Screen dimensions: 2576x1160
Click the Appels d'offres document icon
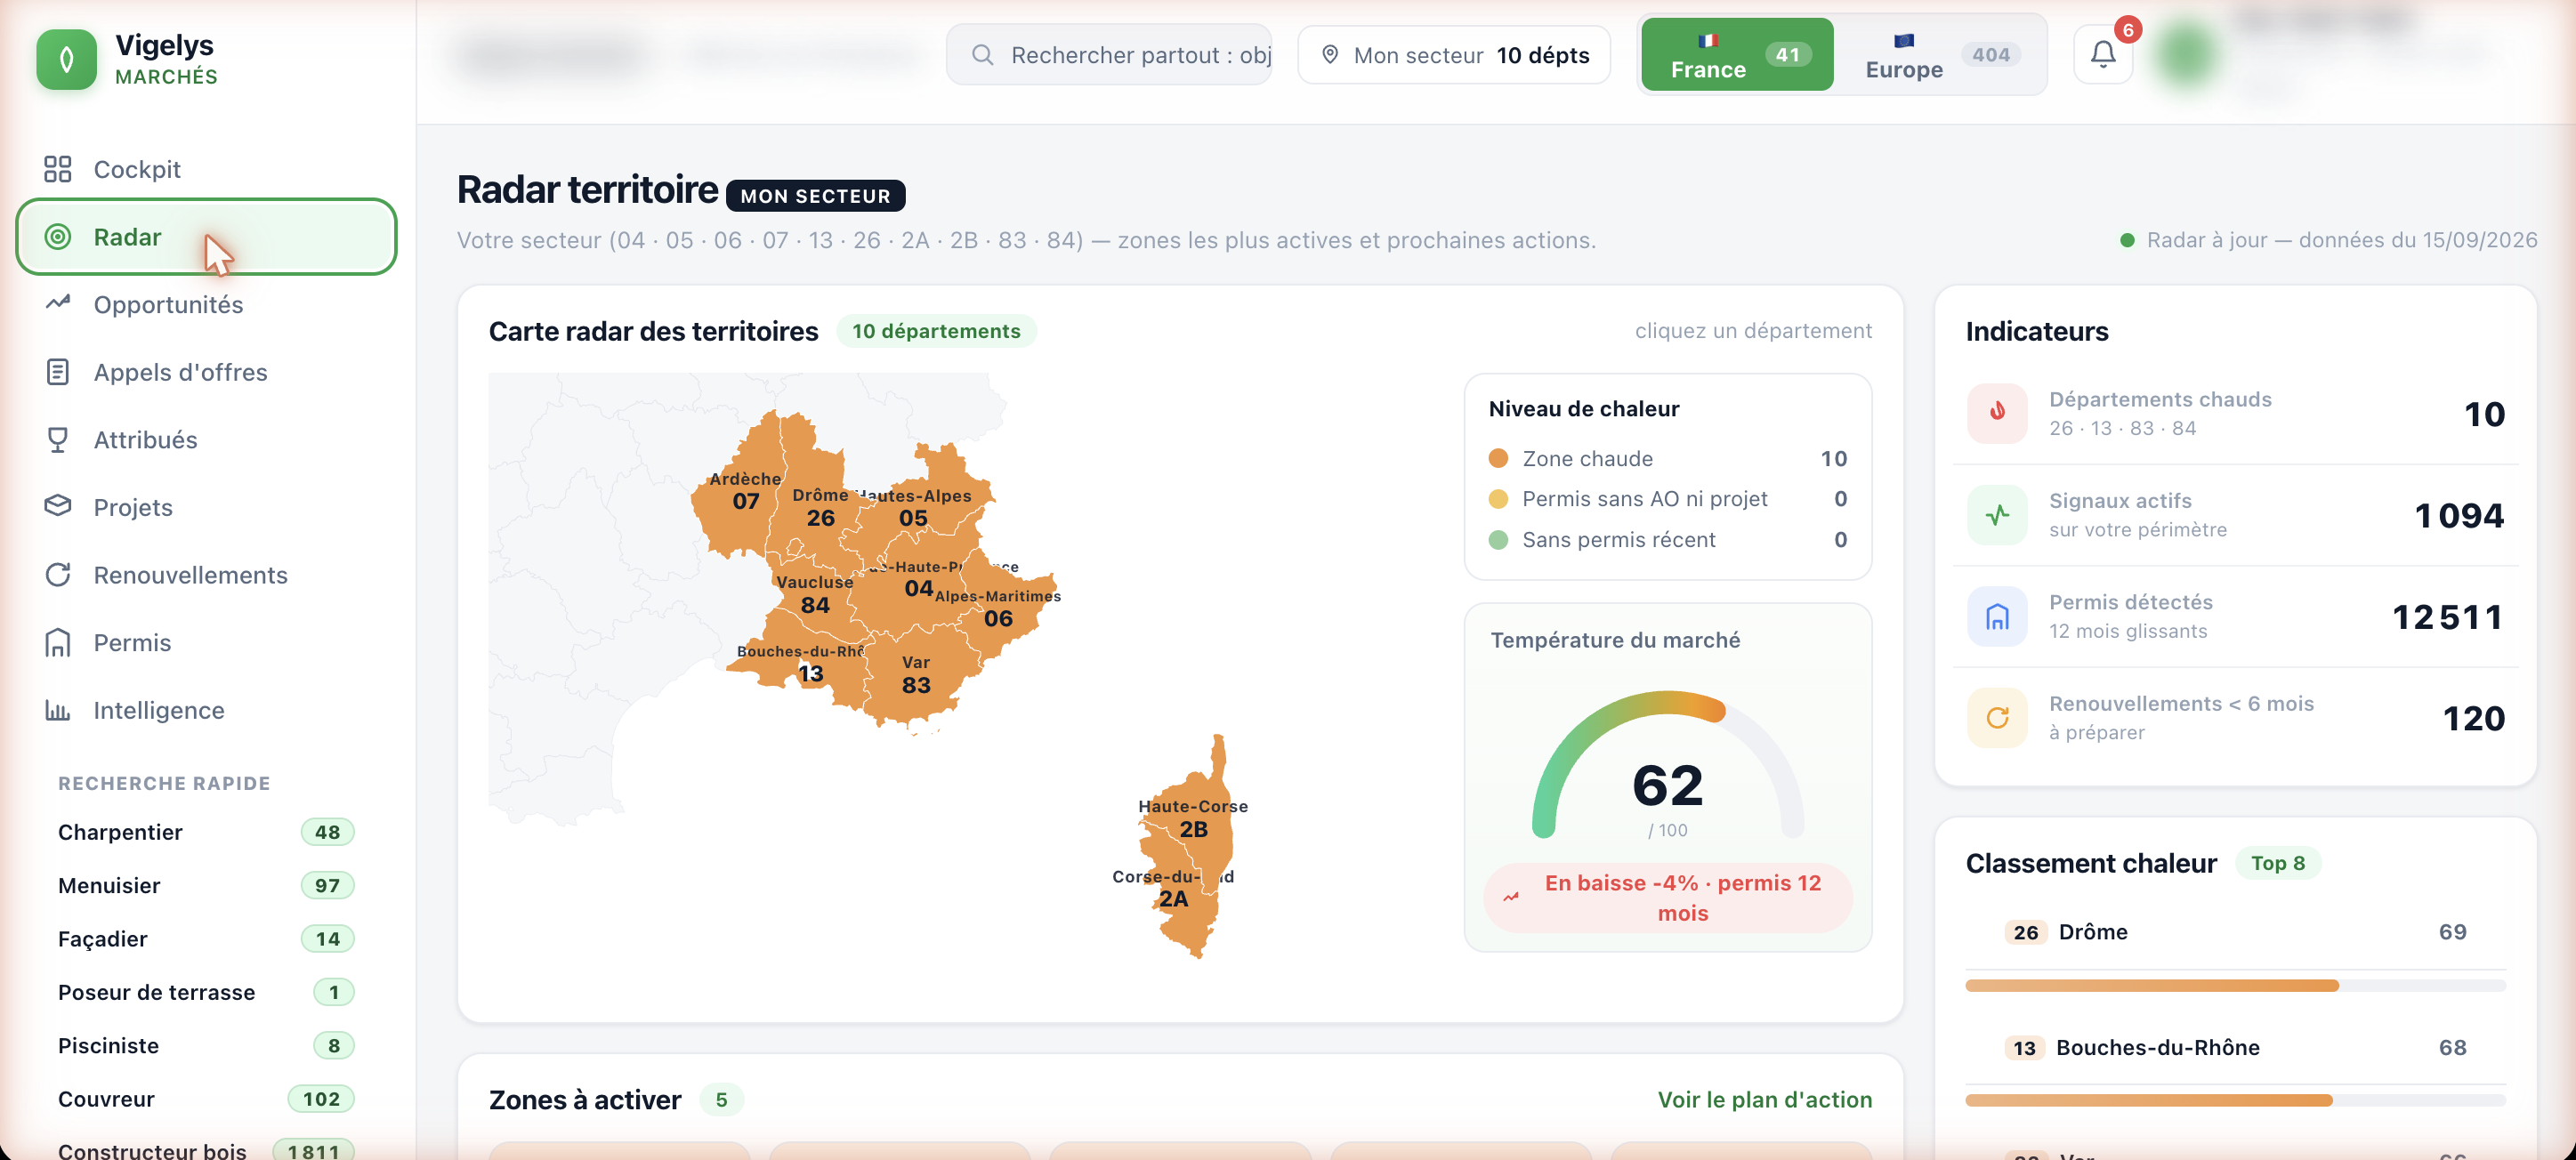tap(58, 372)
